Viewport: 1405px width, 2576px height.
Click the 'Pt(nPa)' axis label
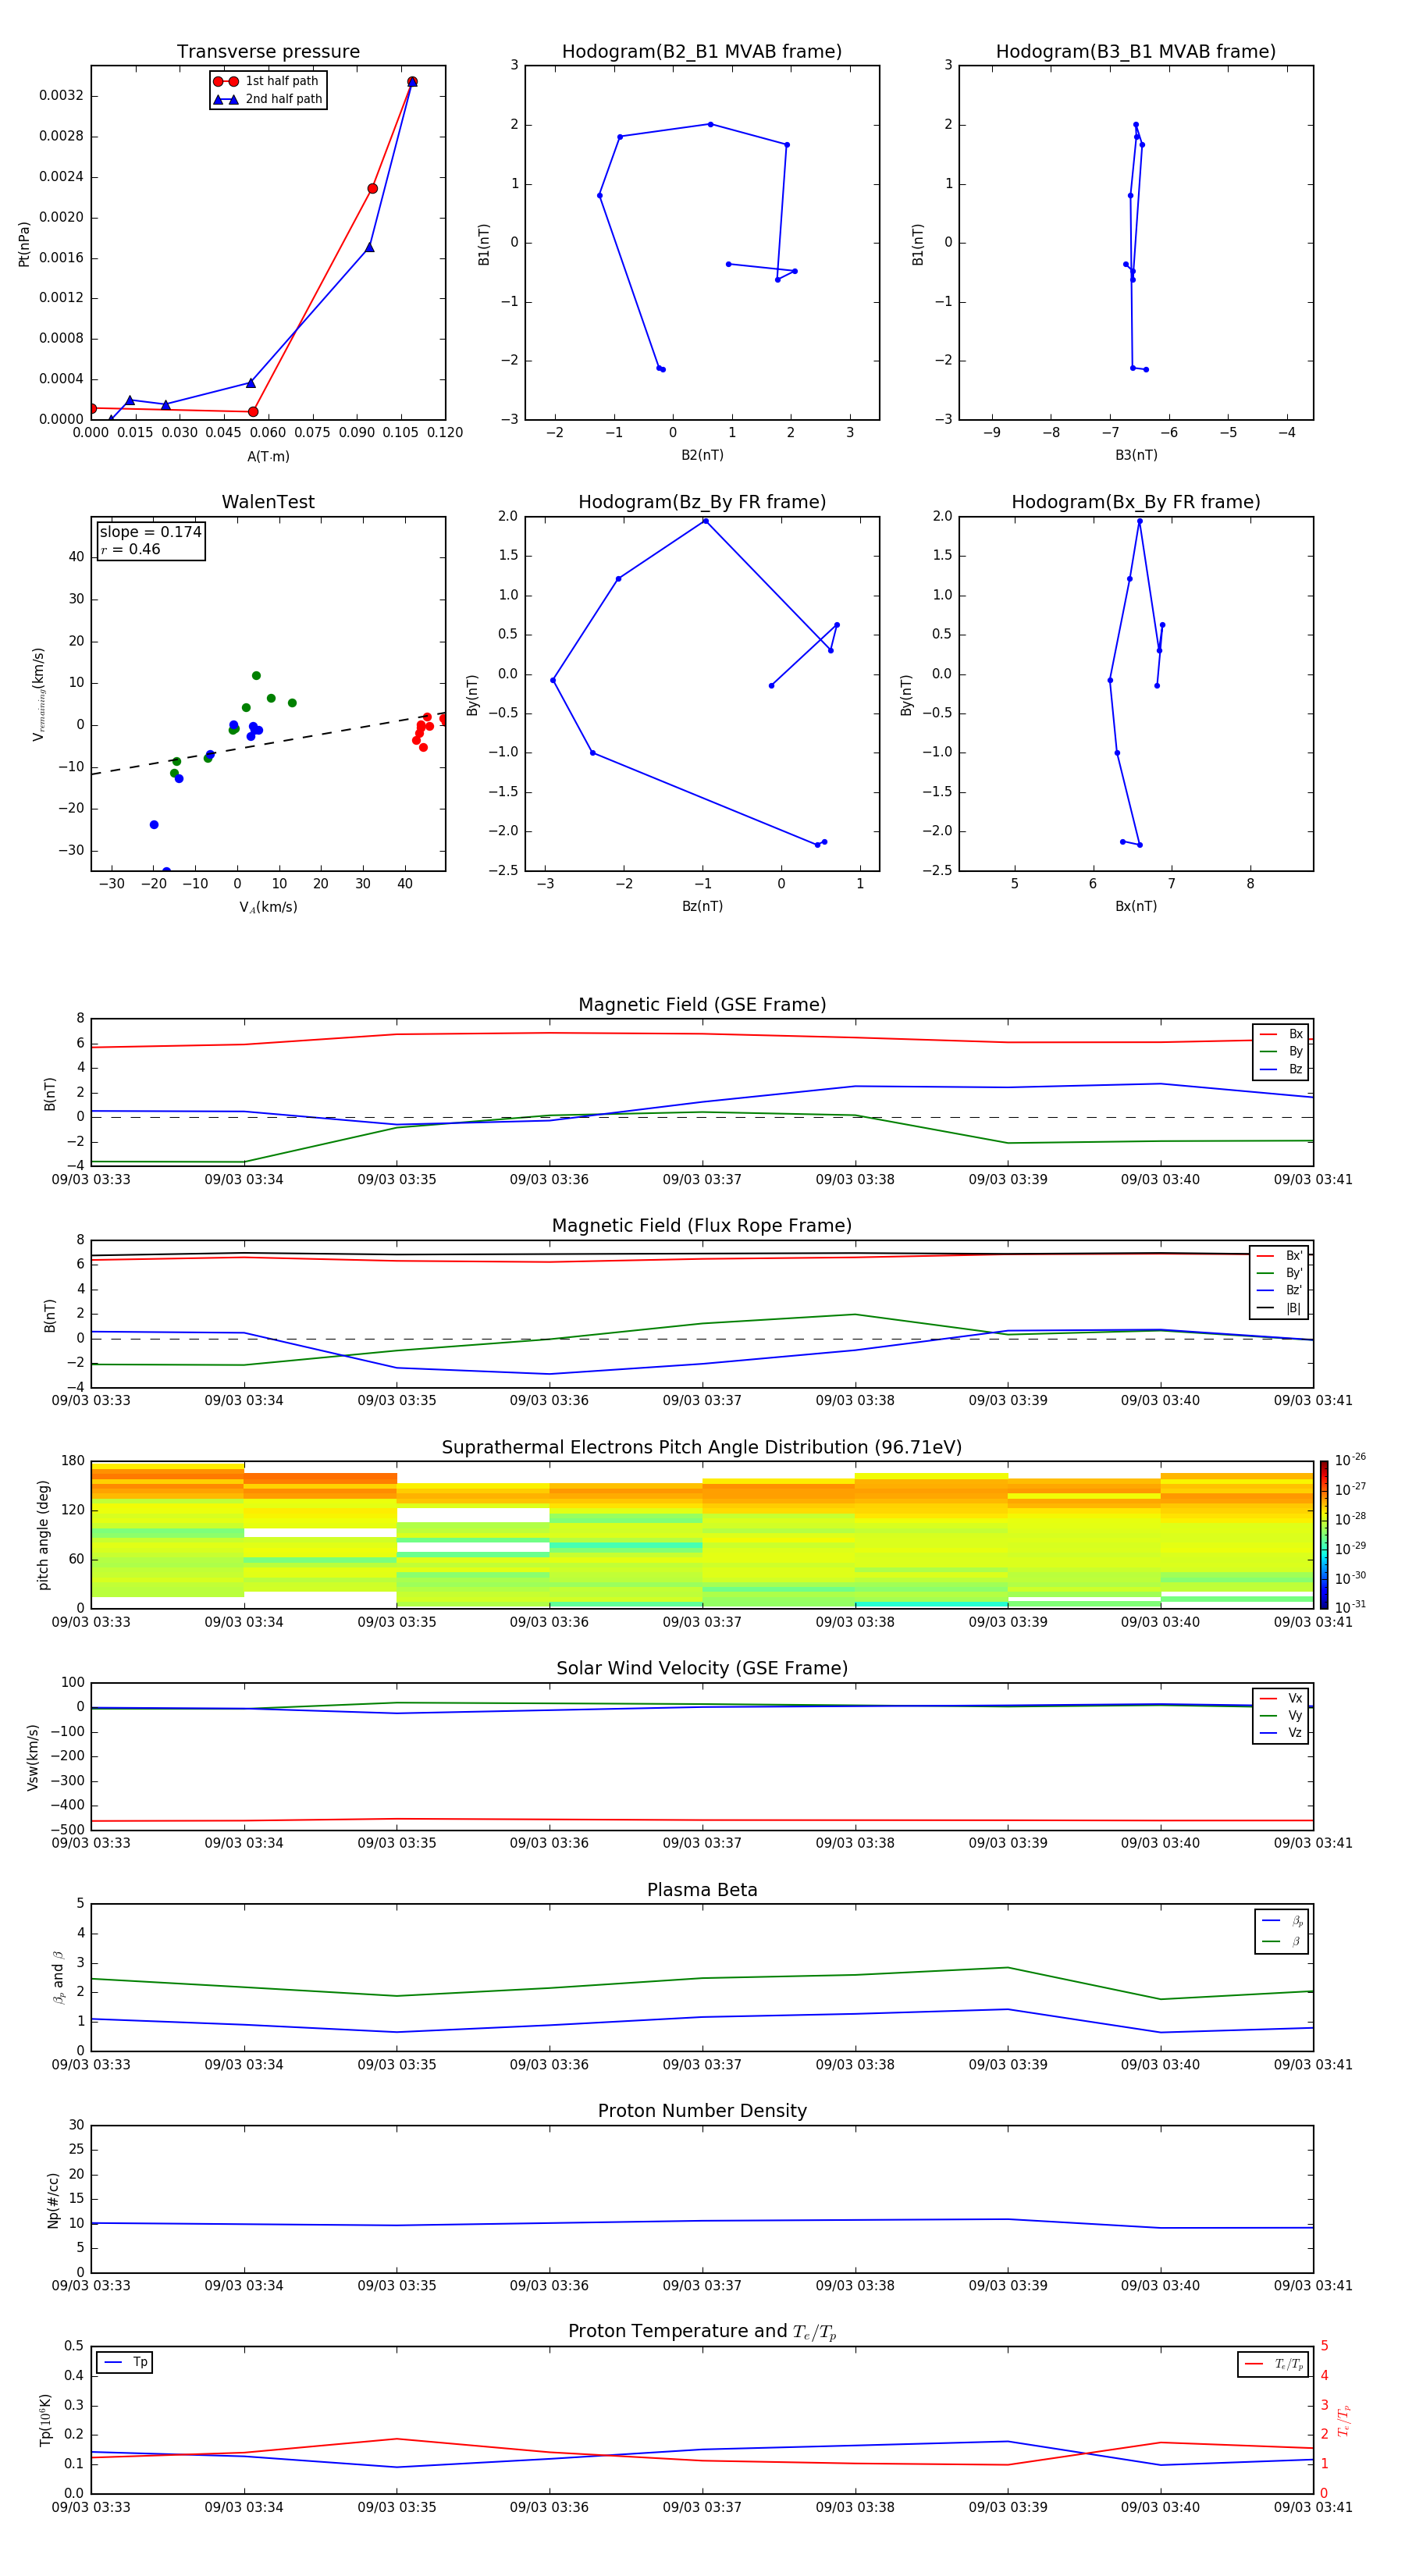tap(24, 243)
